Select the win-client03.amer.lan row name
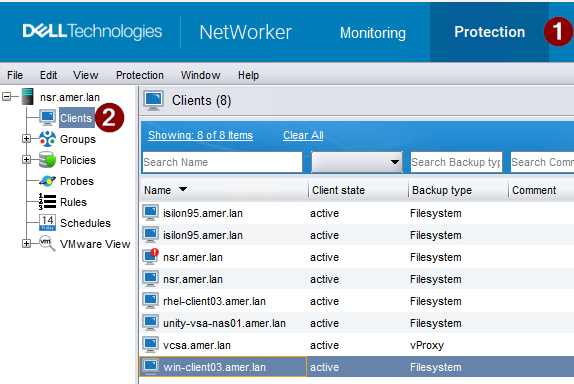Screen dimensions: 574x384 [215, 367]
